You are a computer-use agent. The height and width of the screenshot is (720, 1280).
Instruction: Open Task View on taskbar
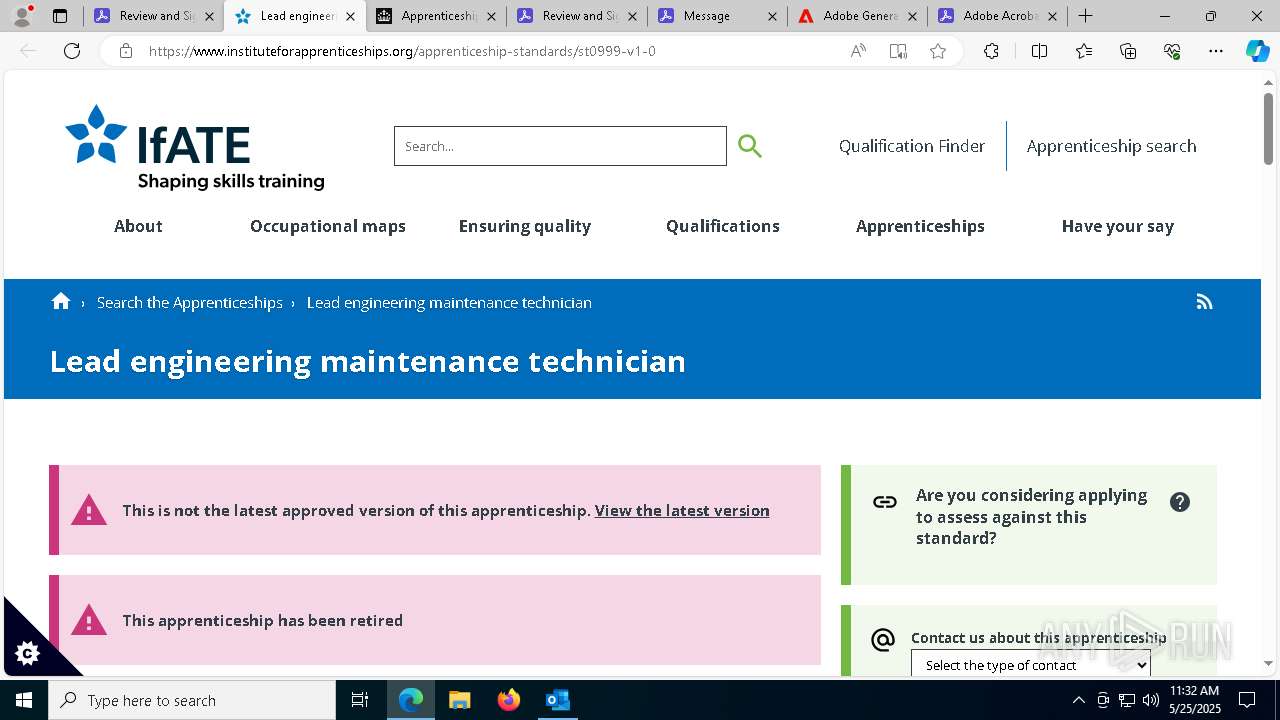tap(360, 700)
